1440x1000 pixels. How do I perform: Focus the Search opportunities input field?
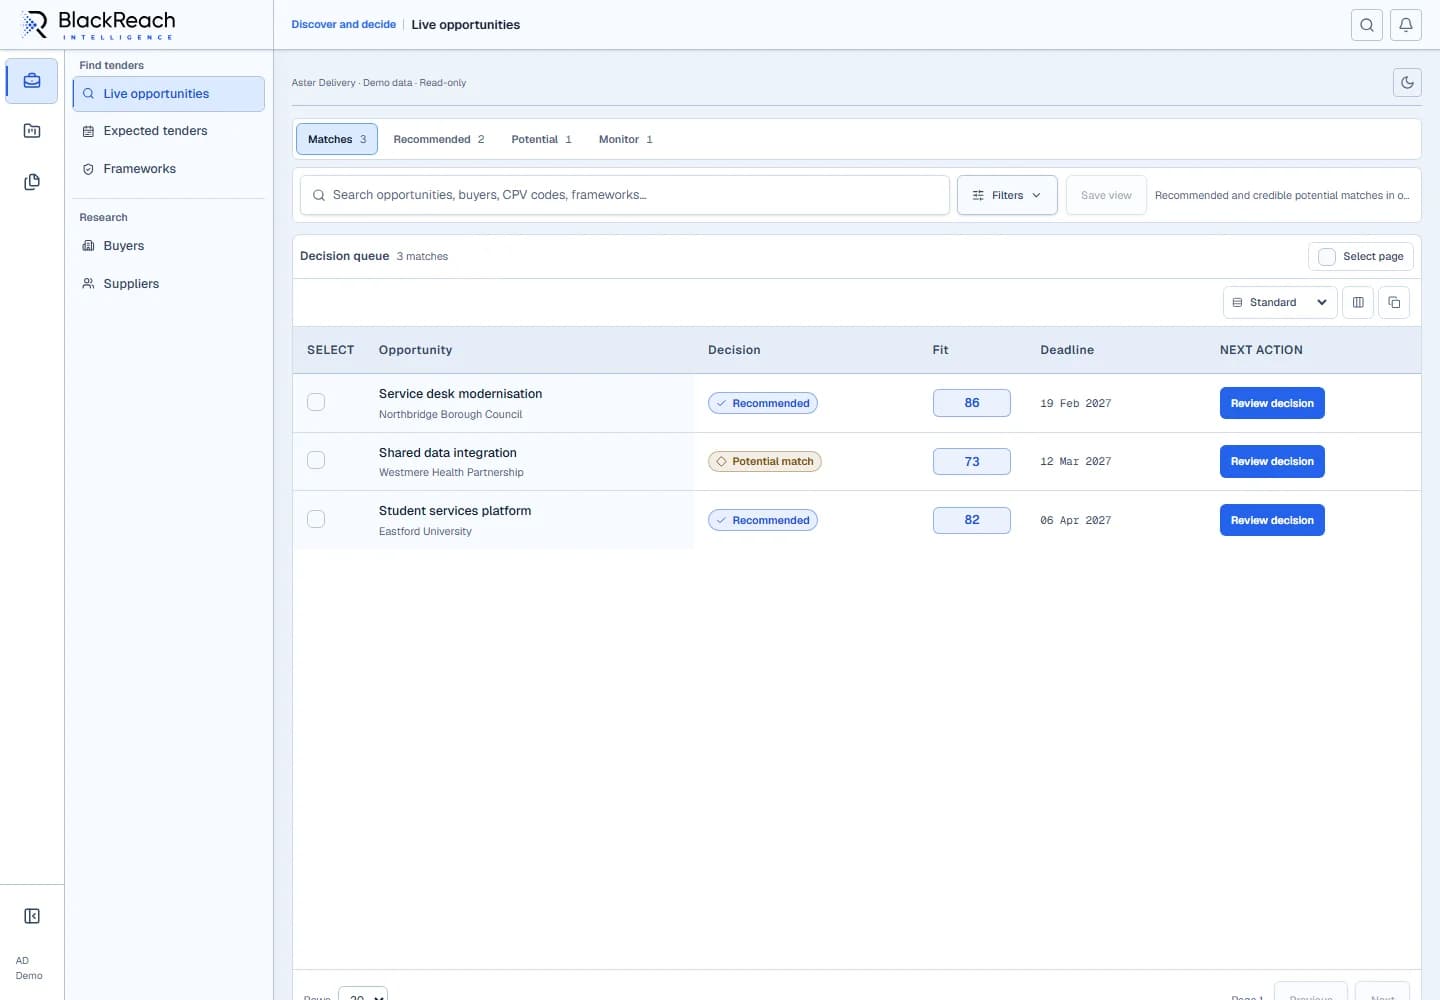625,195
